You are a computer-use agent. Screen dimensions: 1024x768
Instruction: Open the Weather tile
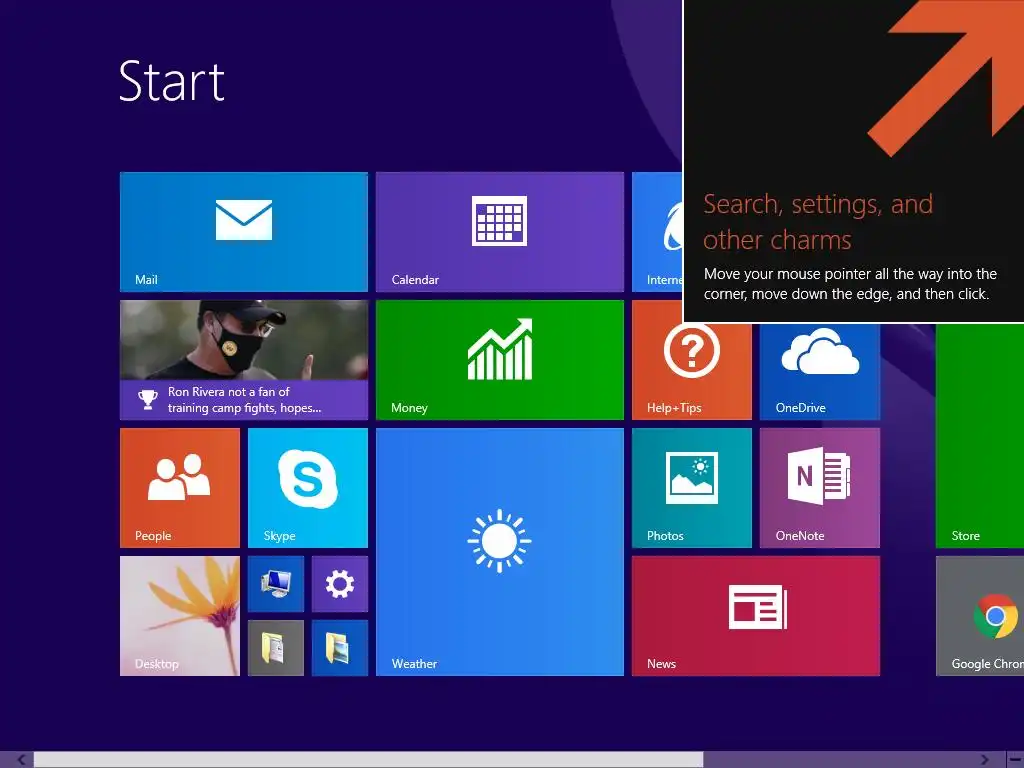[500, 552]
